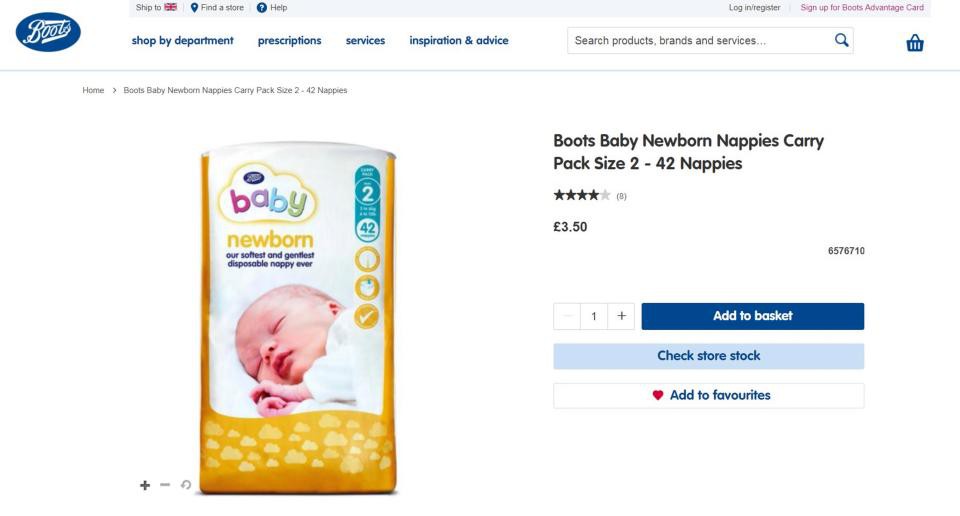Click the search magnifier icon

pyautogui.click(x=841, y=40)
